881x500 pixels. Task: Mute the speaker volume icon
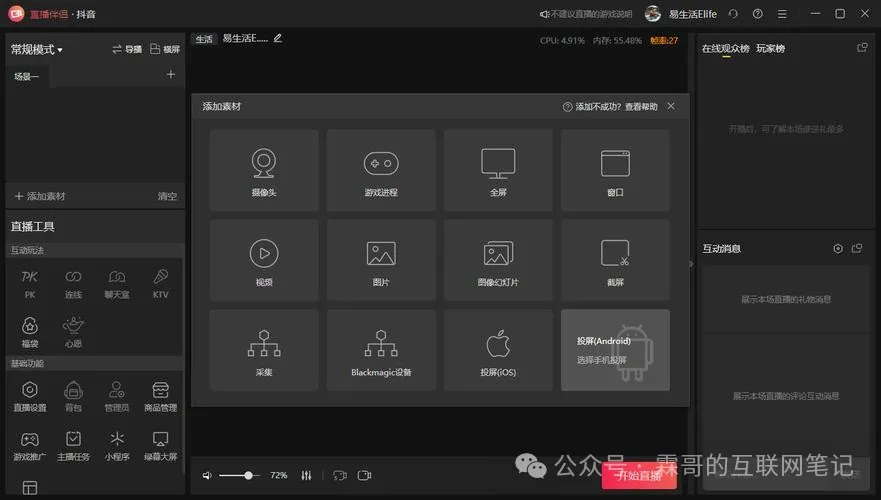pyautogui.click(x=207, y=475)
